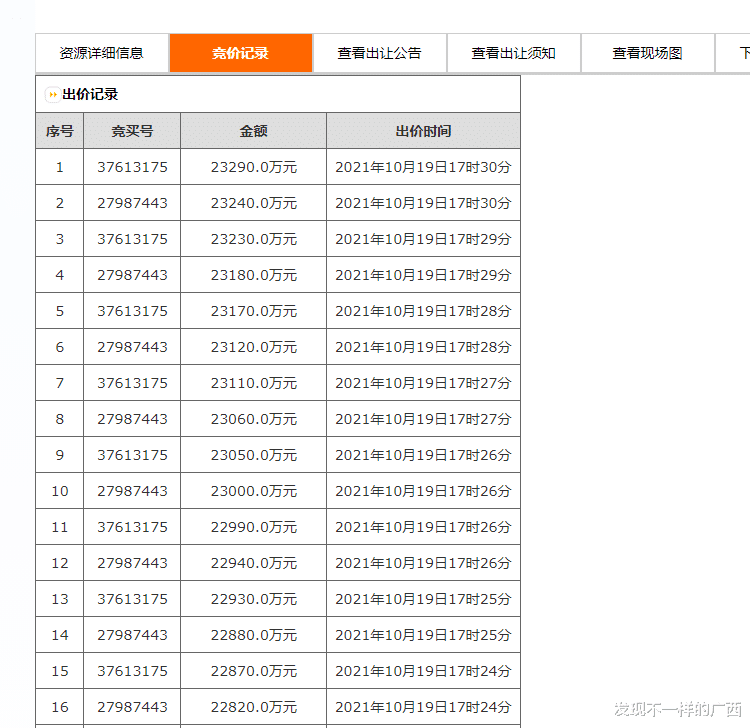Viewport: 750px width, 728px height.
Task: Select amount 22940.0万元 in row 12
Action: [254, 563]
